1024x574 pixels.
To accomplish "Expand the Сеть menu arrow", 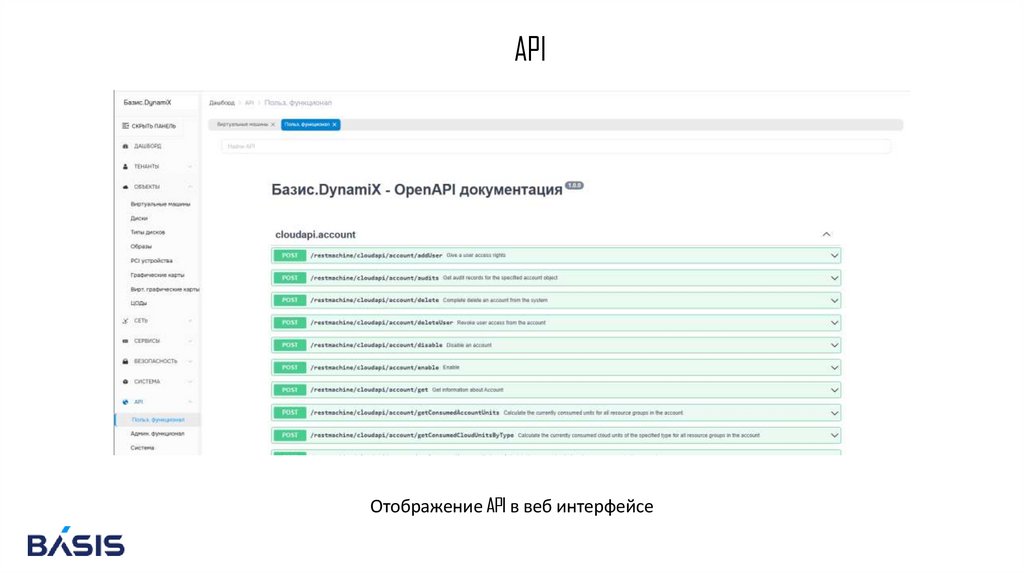I will click(190, 321).
